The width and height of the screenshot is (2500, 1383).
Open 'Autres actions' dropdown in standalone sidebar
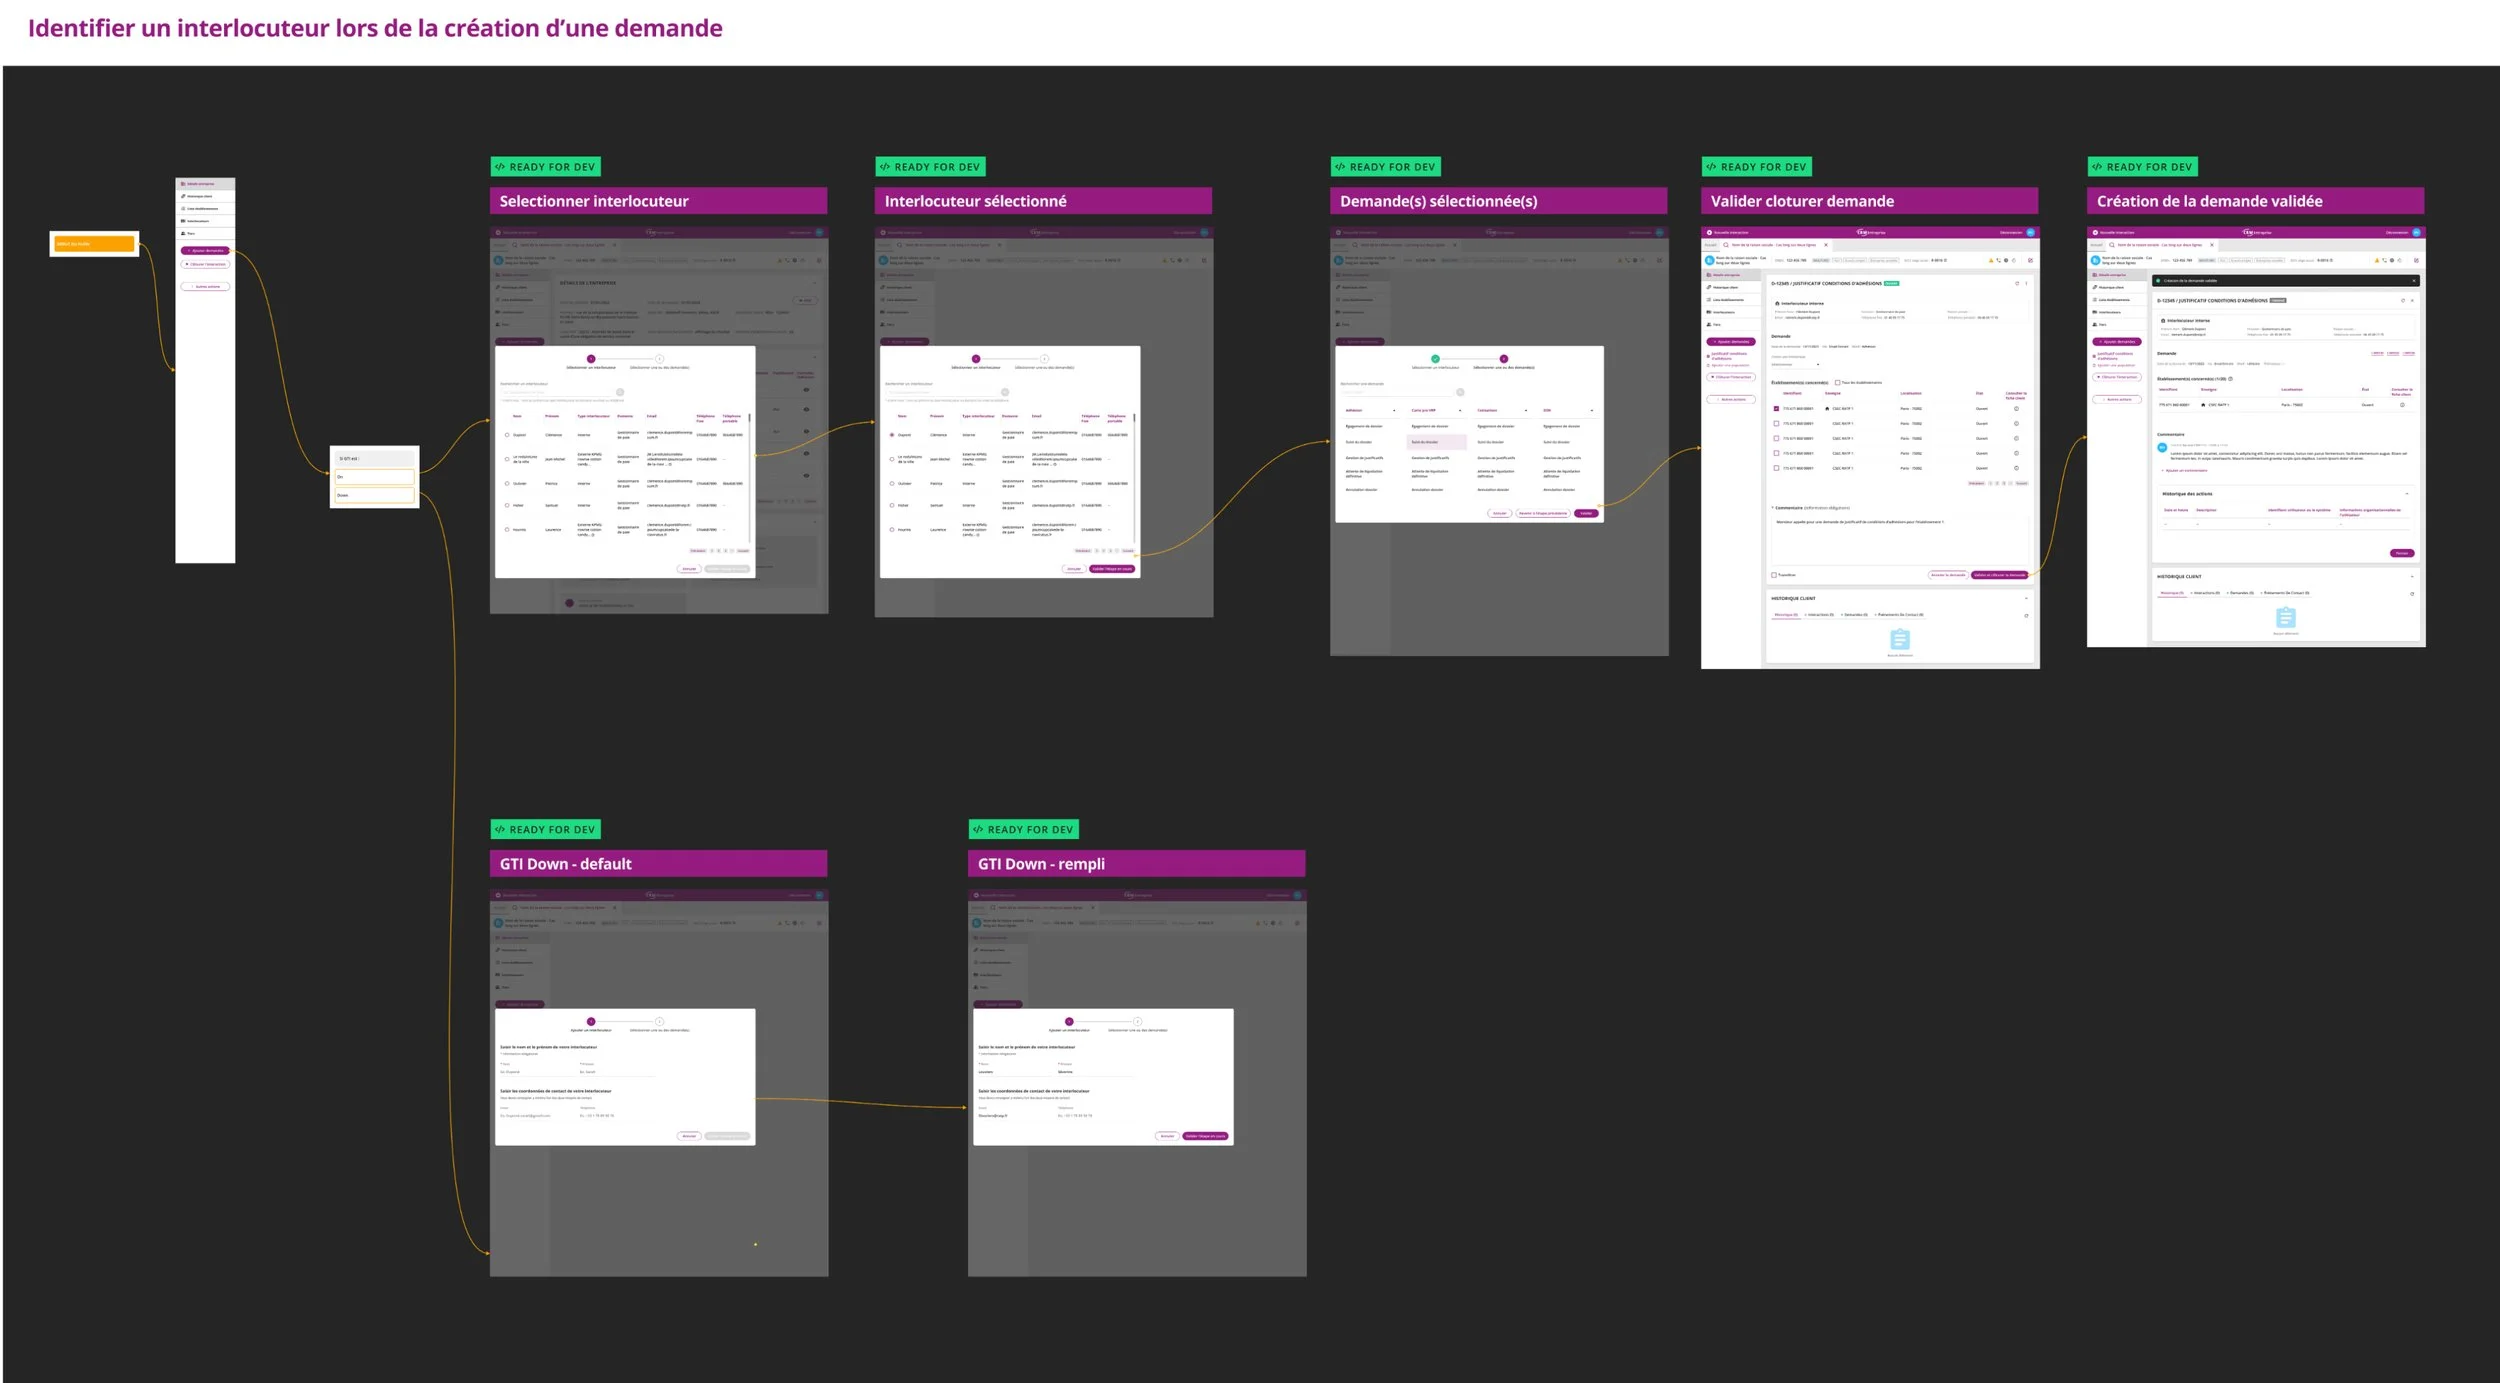coord(205,287)
